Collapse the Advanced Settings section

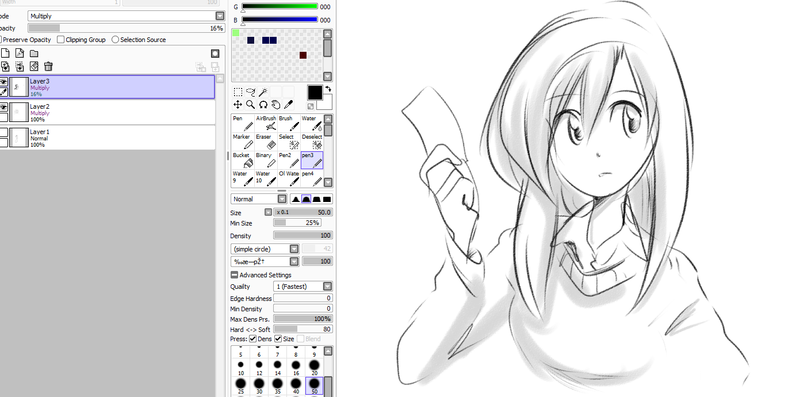[x=234, y=275]
